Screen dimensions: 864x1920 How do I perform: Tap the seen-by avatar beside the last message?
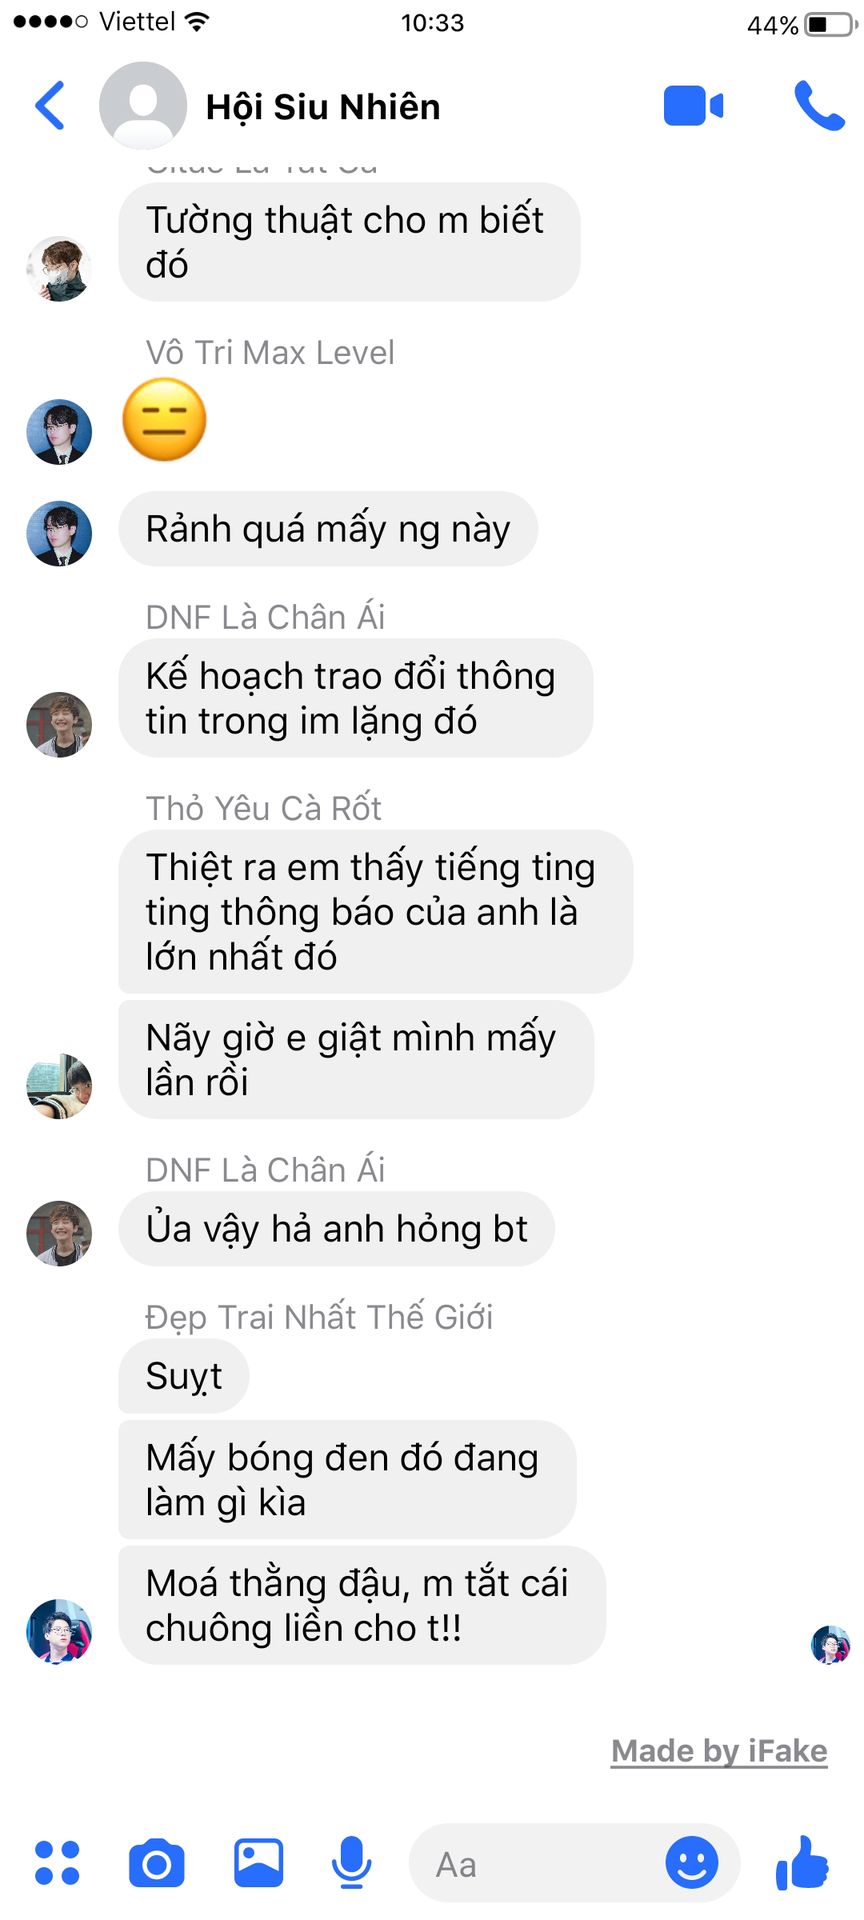click(830, 1644)
